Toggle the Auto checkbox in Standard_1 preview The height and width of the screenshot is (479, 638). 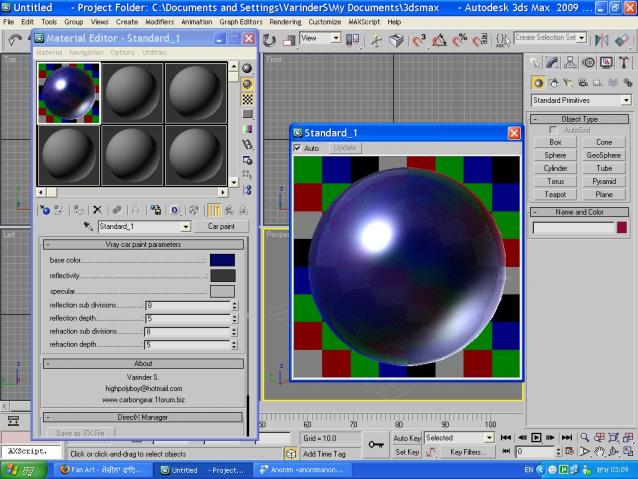coord(297,148)
